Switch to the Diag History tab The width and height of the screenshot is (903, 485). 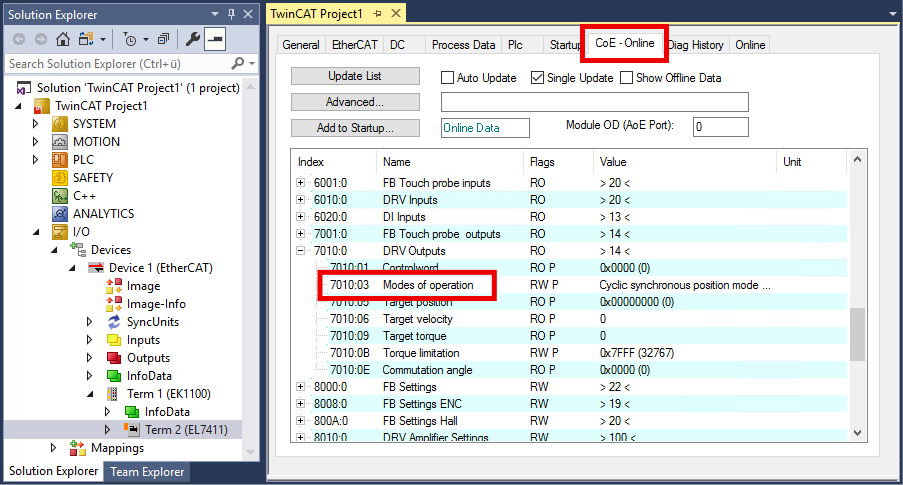point(696,45)
